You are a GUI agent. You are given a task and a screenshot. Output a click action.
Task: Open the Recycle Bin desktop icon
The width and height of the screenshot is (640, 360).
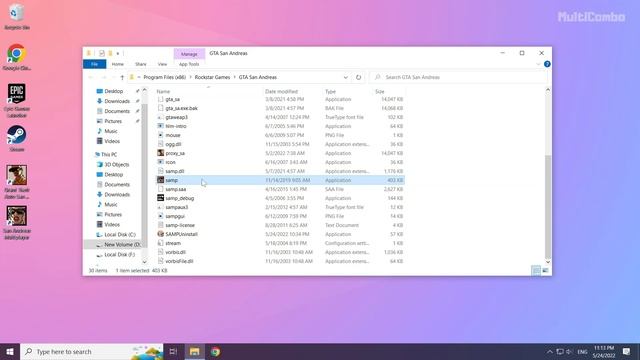point(17,17)
